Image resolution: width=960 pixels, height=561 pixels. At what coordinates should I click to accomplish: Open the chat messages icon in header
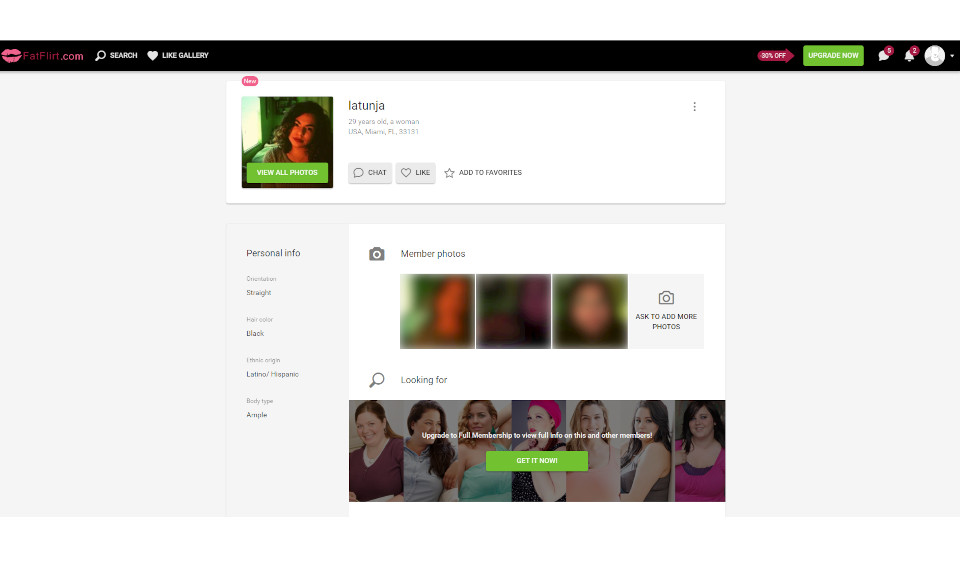pyautogui.click(x=884, y=56)
